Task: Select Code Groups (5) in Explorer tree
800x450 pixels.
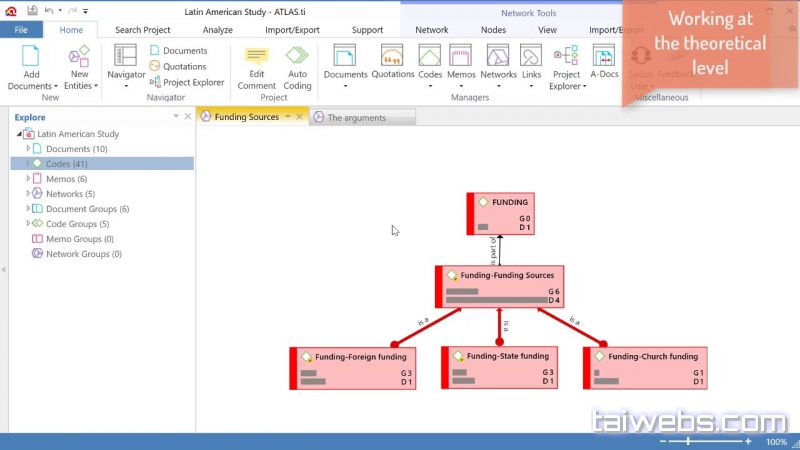Action: (x=71, y=224)
